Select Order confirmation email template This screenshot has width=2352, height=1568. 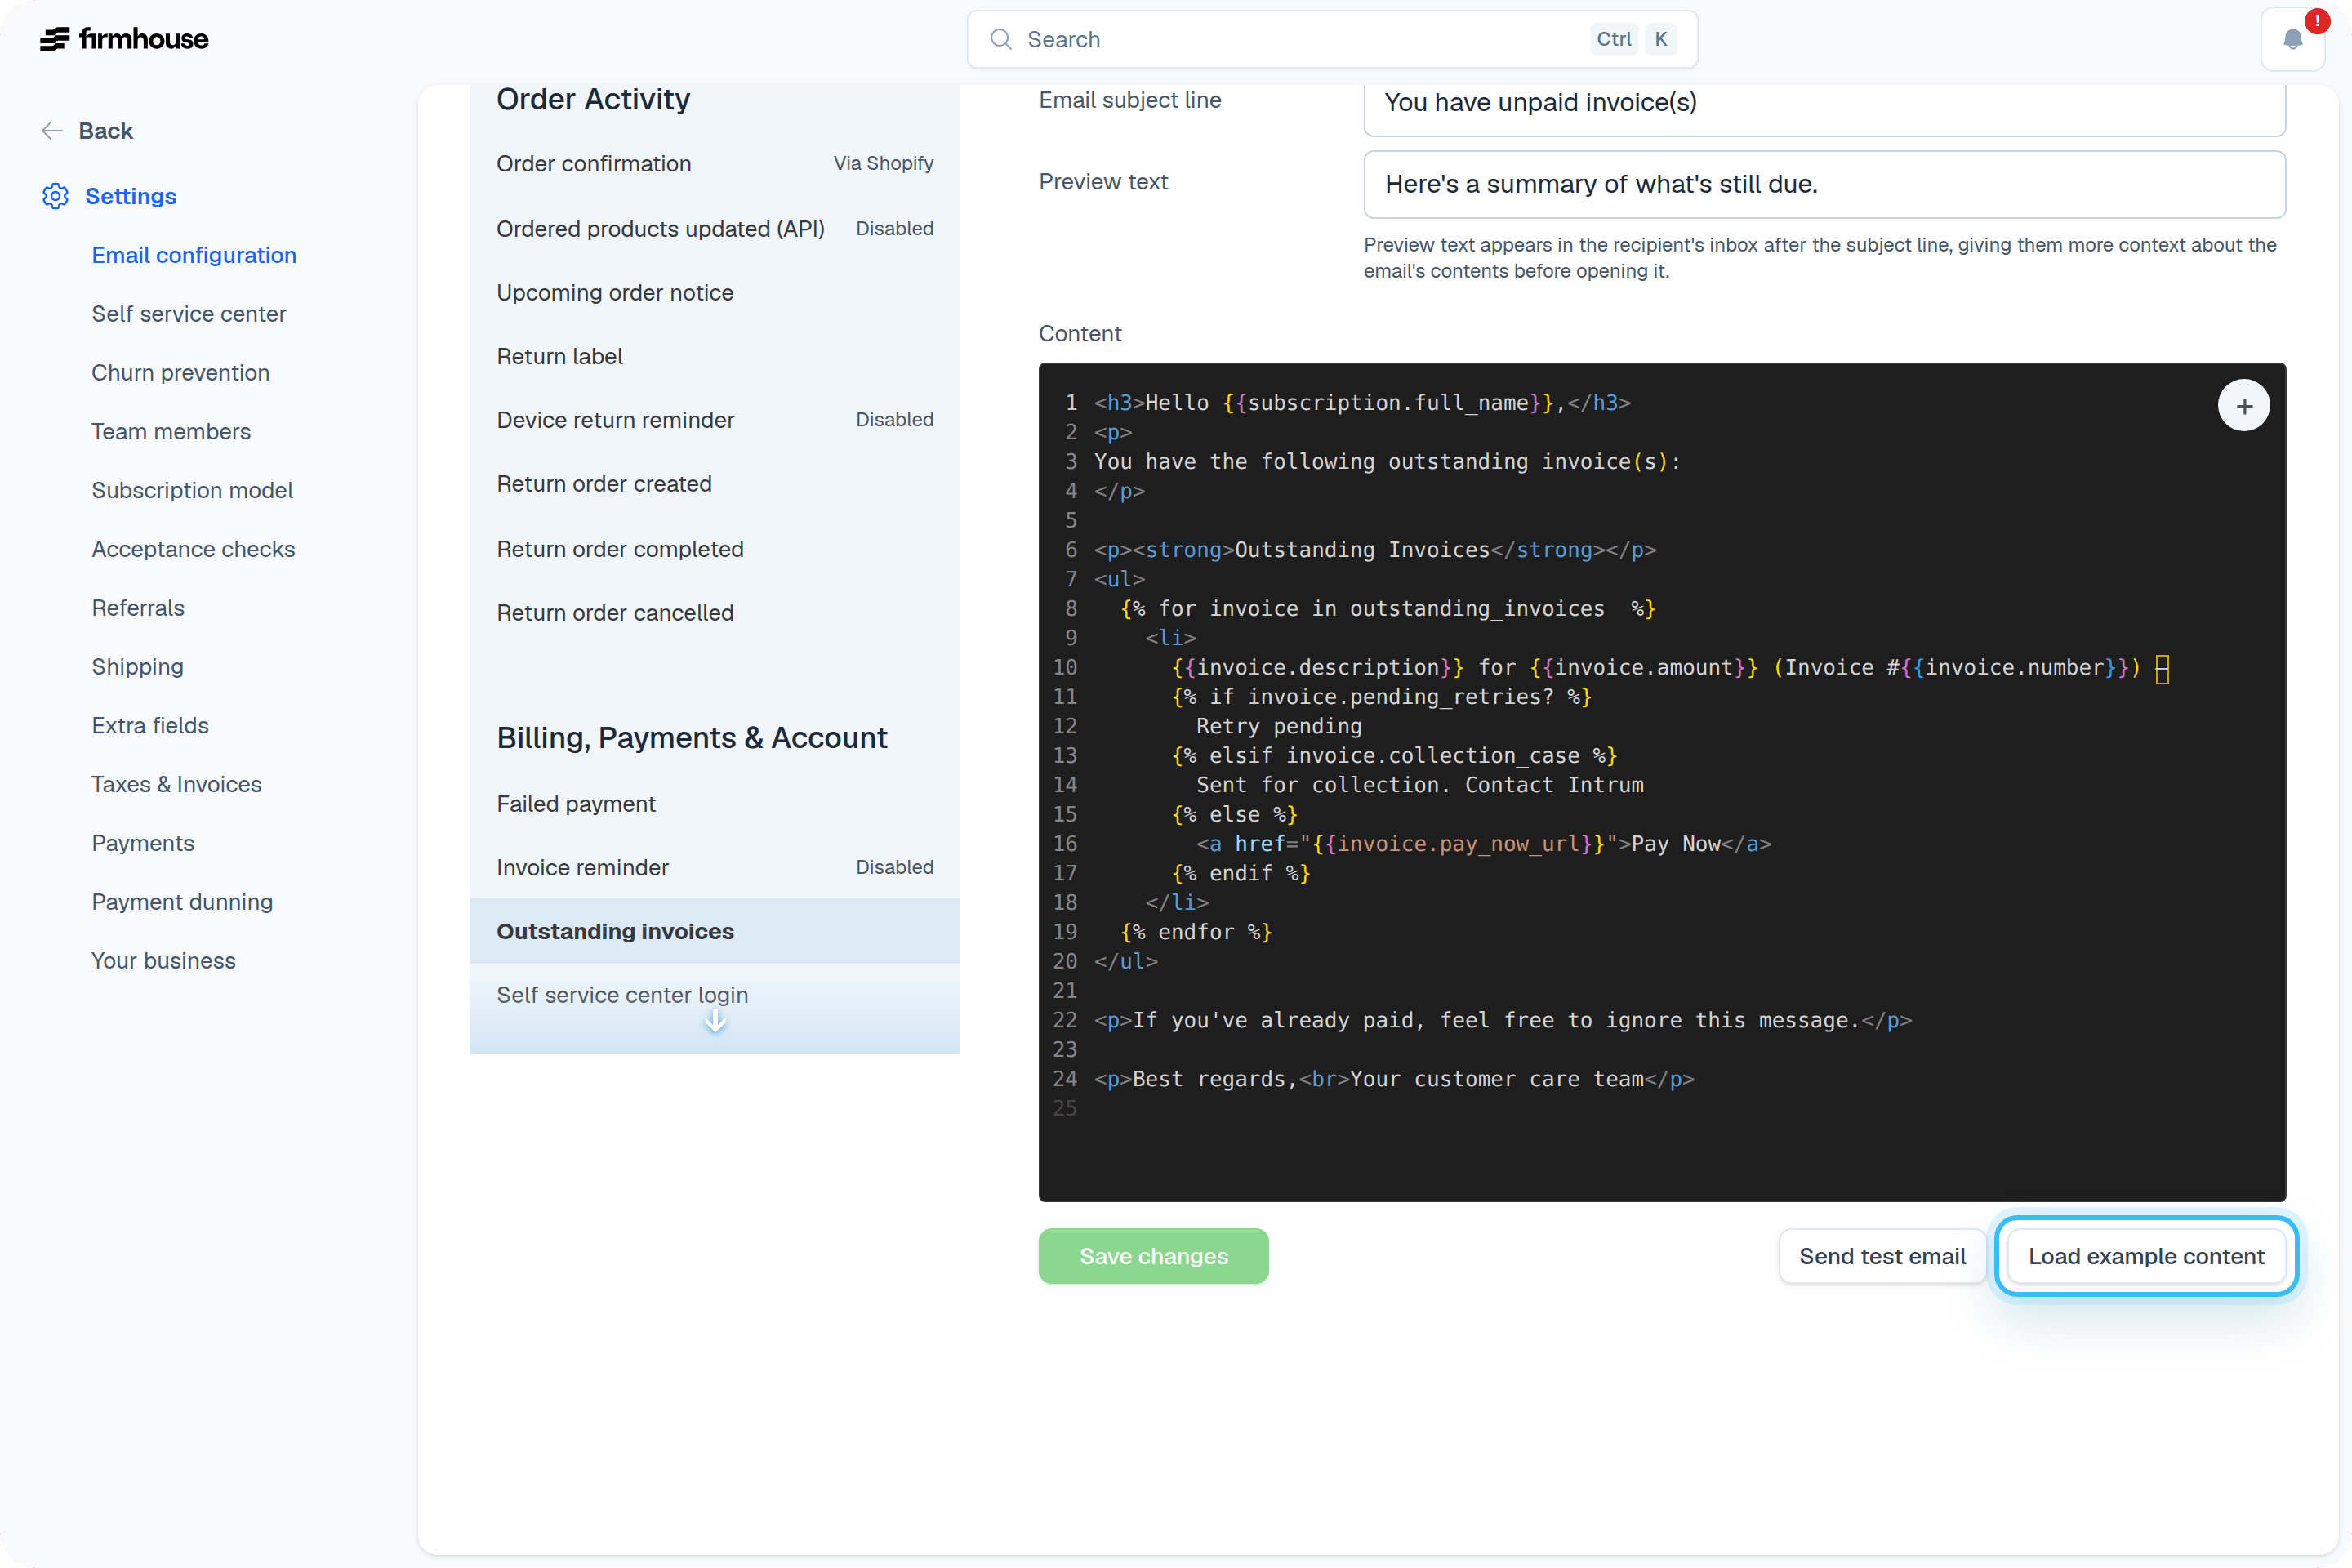715,164
